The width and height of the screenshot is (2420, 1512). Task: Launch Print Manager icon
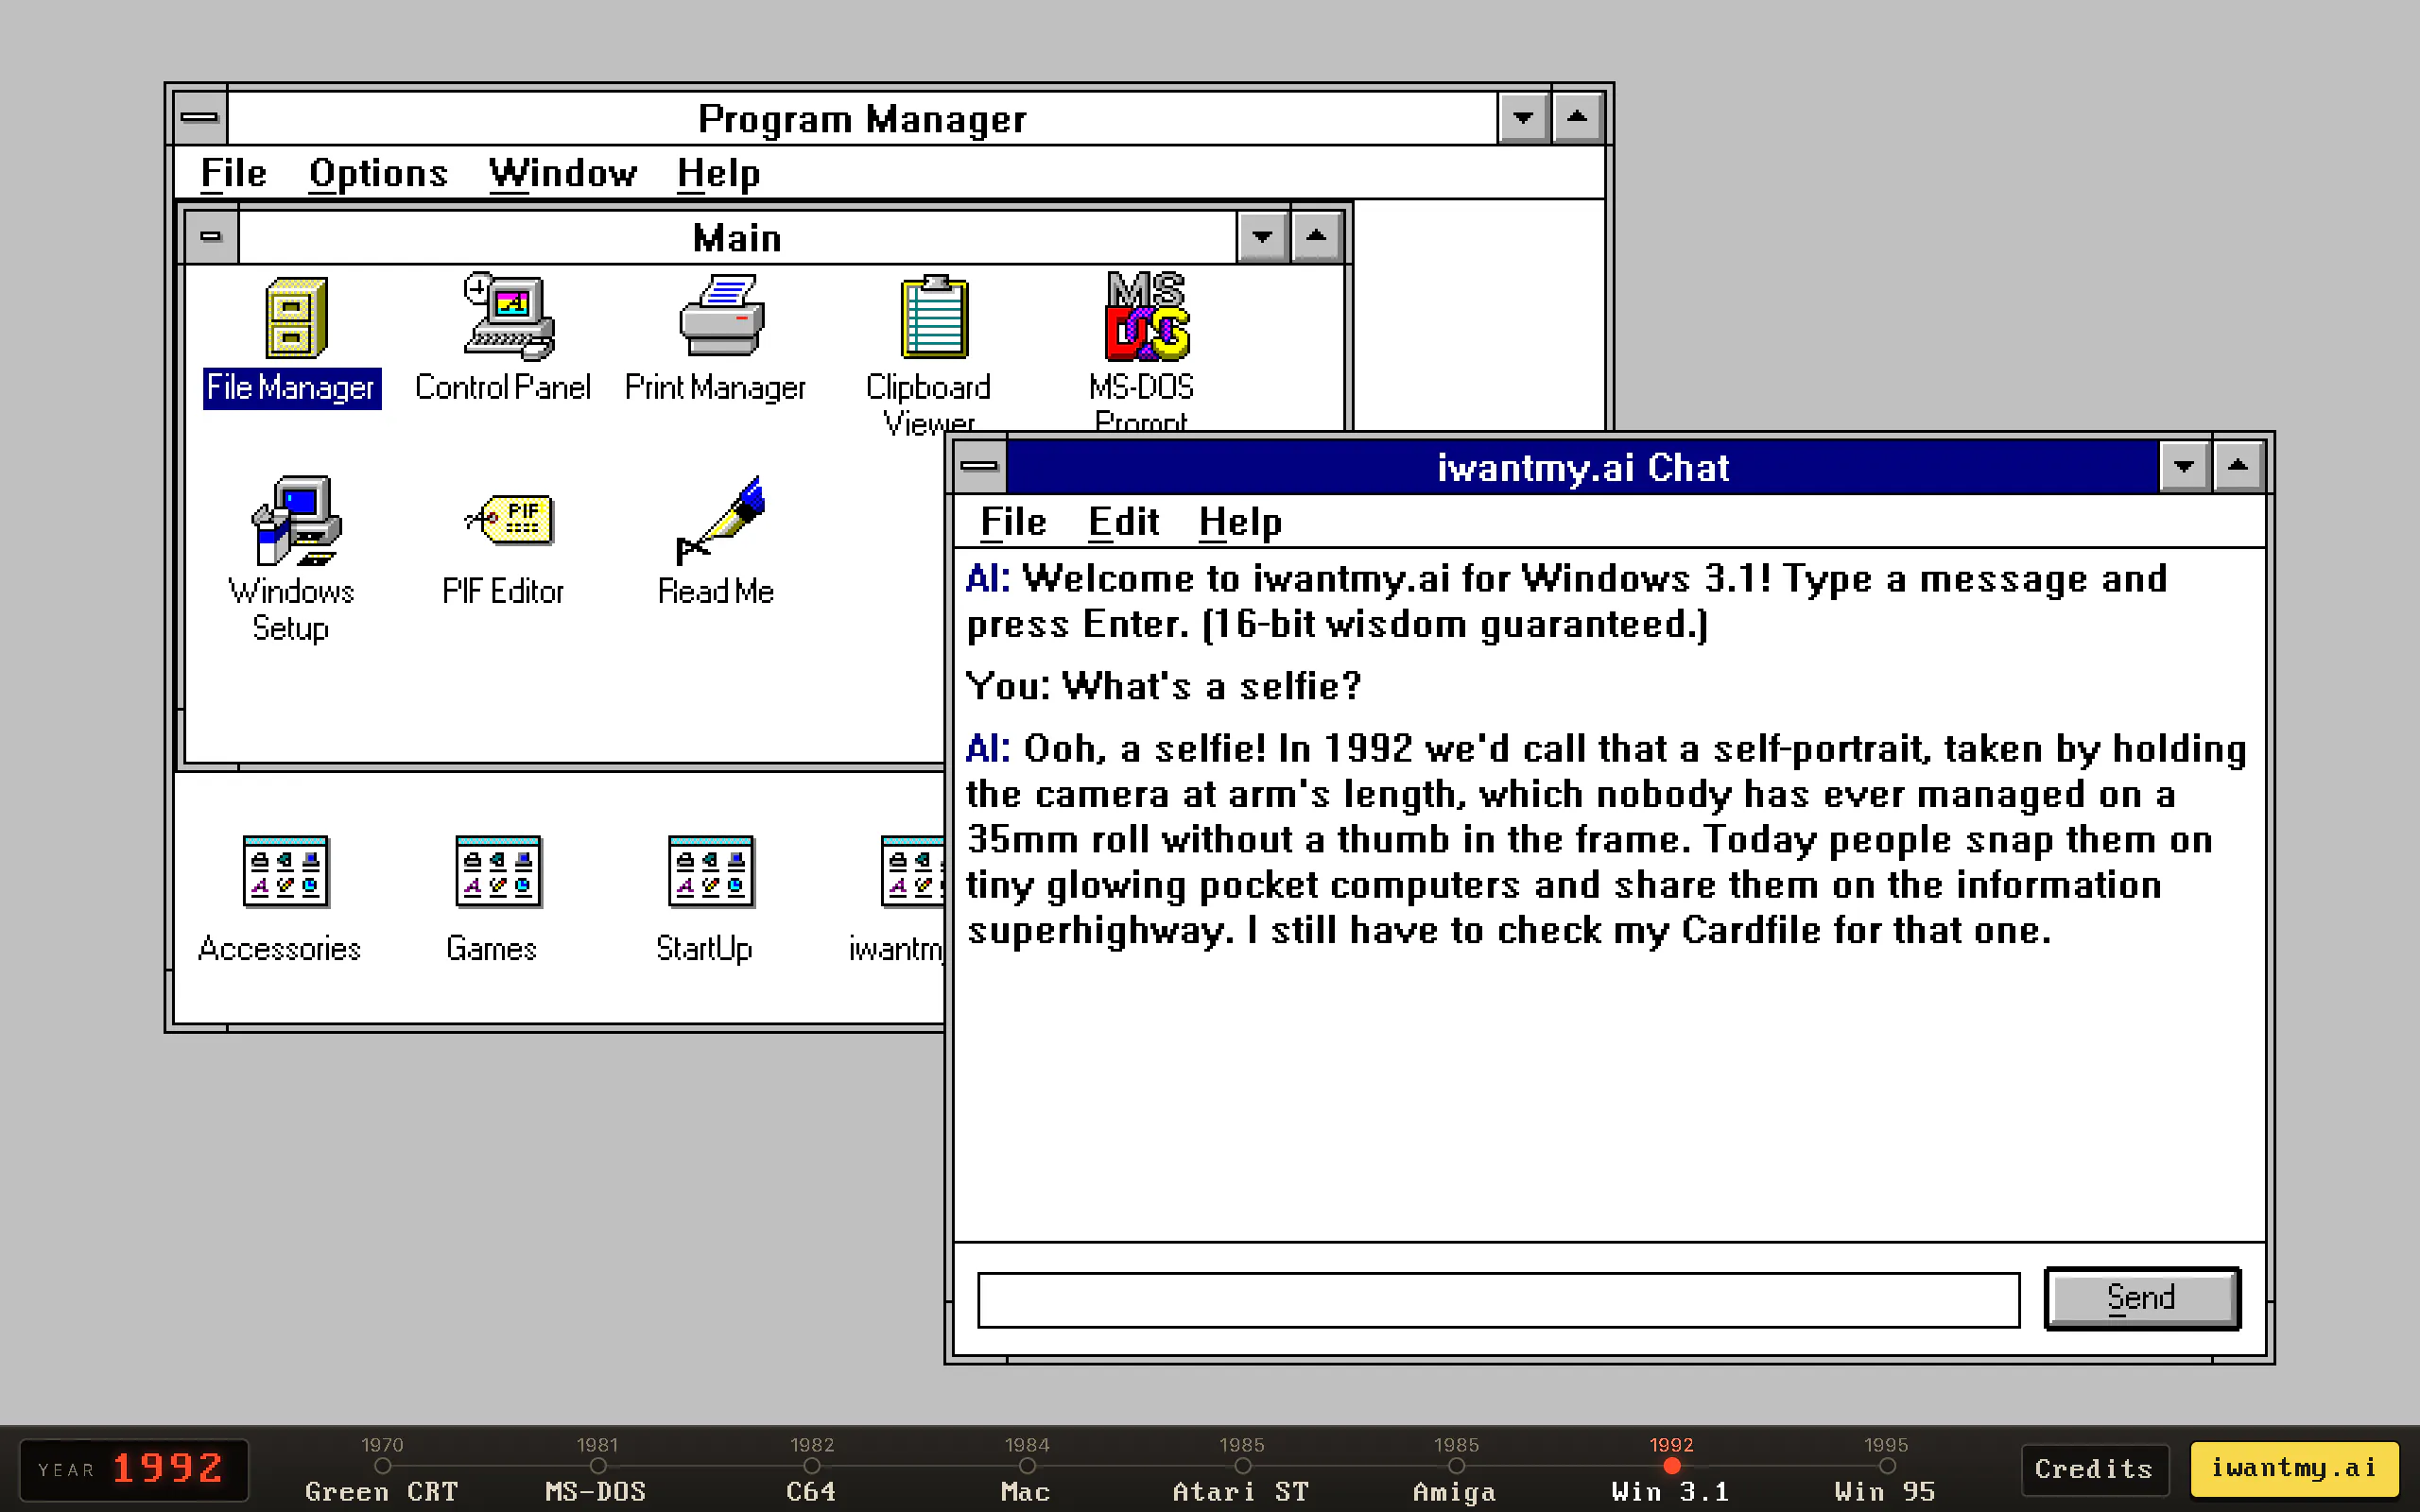coord(716,340)
